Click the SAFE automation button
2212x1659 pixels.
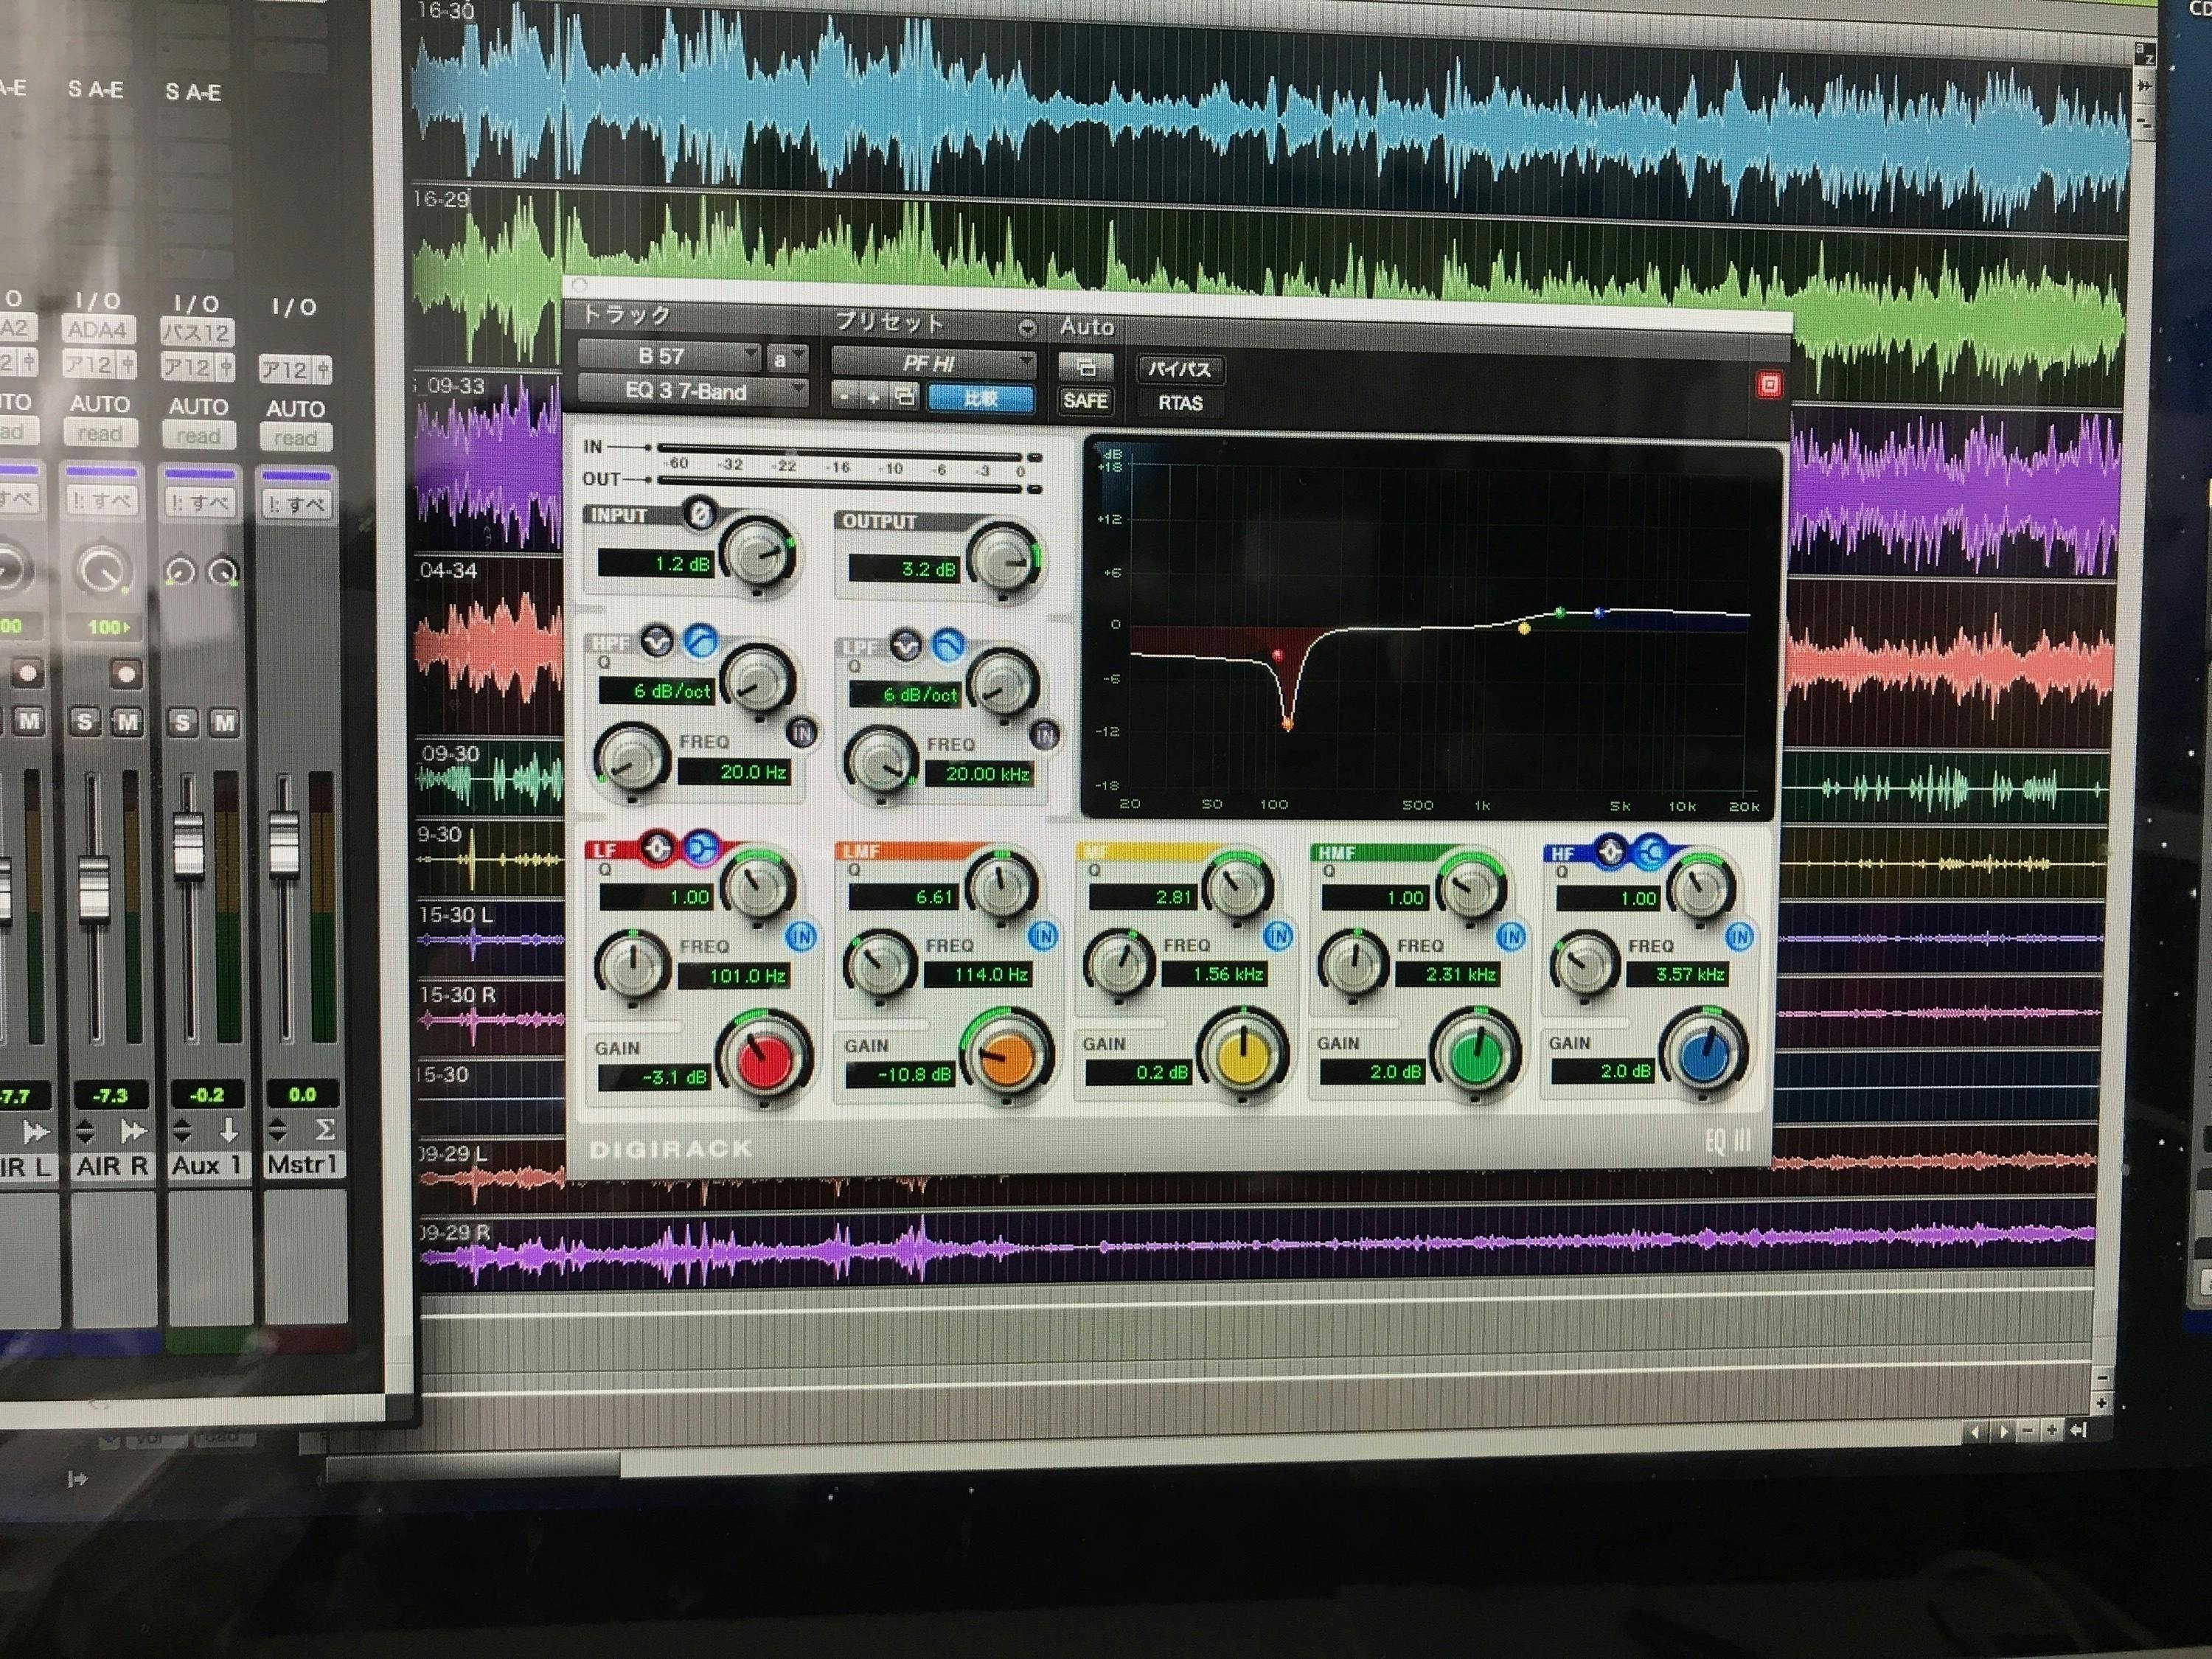pos(1085,401)
